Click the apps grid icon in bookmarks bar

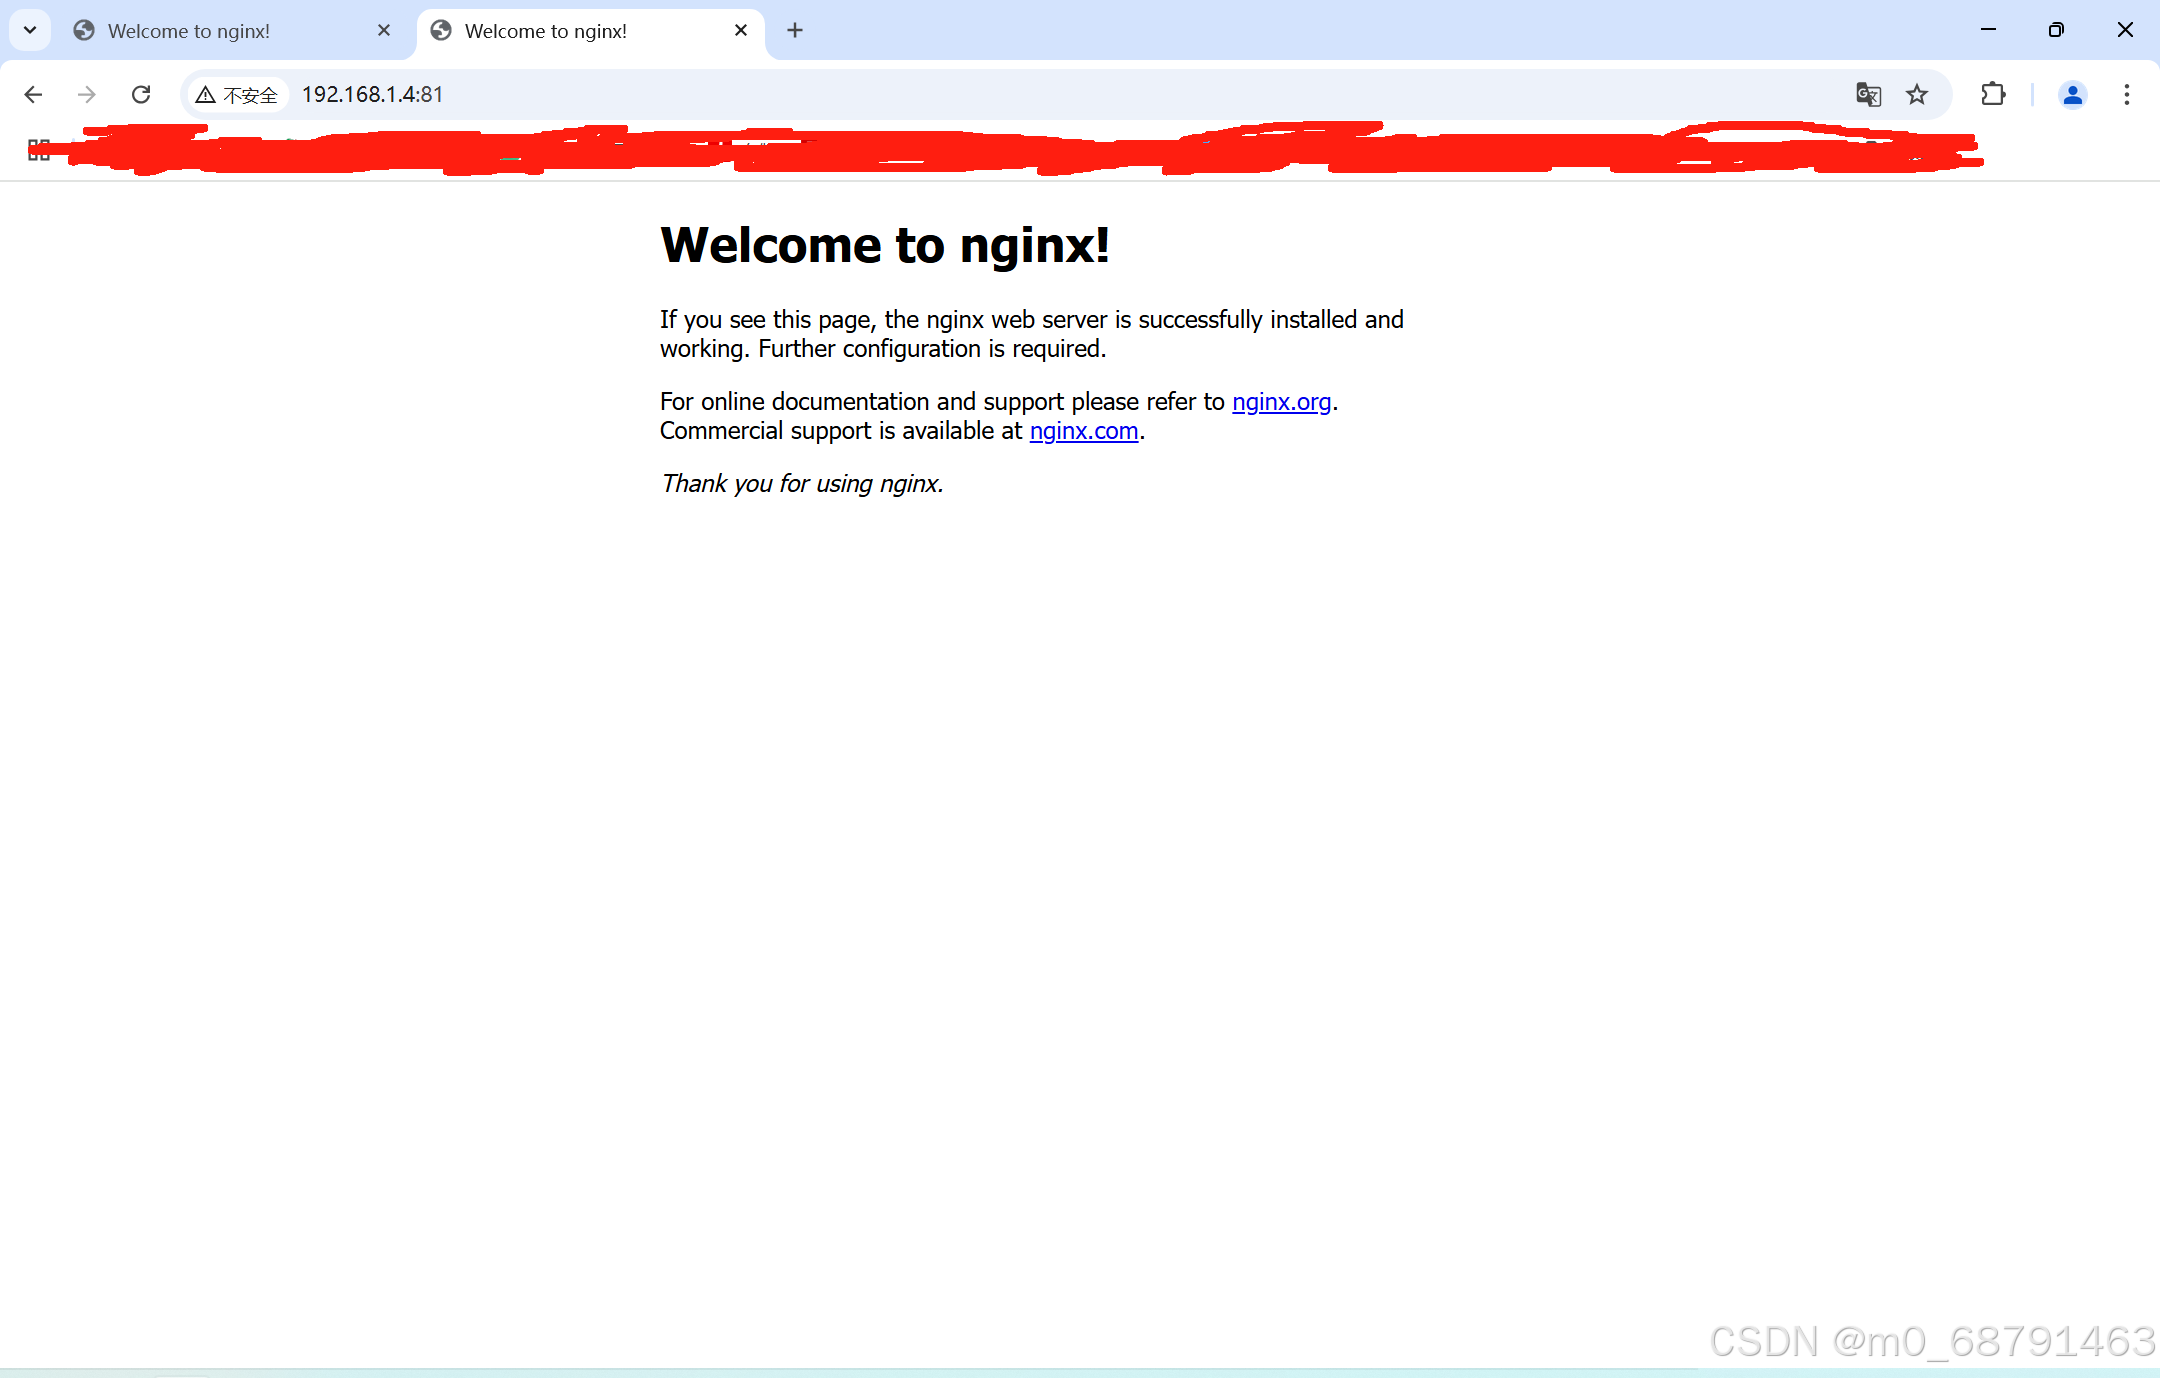coord(38,150)
